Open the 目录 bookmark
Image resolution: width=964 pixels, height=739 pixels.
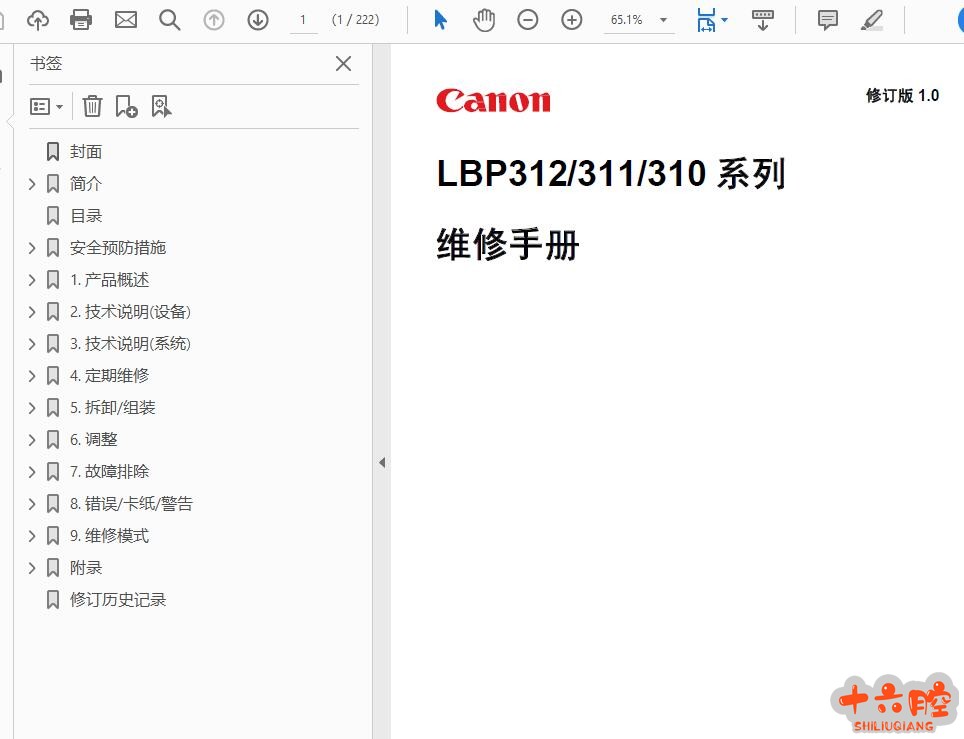tap(86, 216)
